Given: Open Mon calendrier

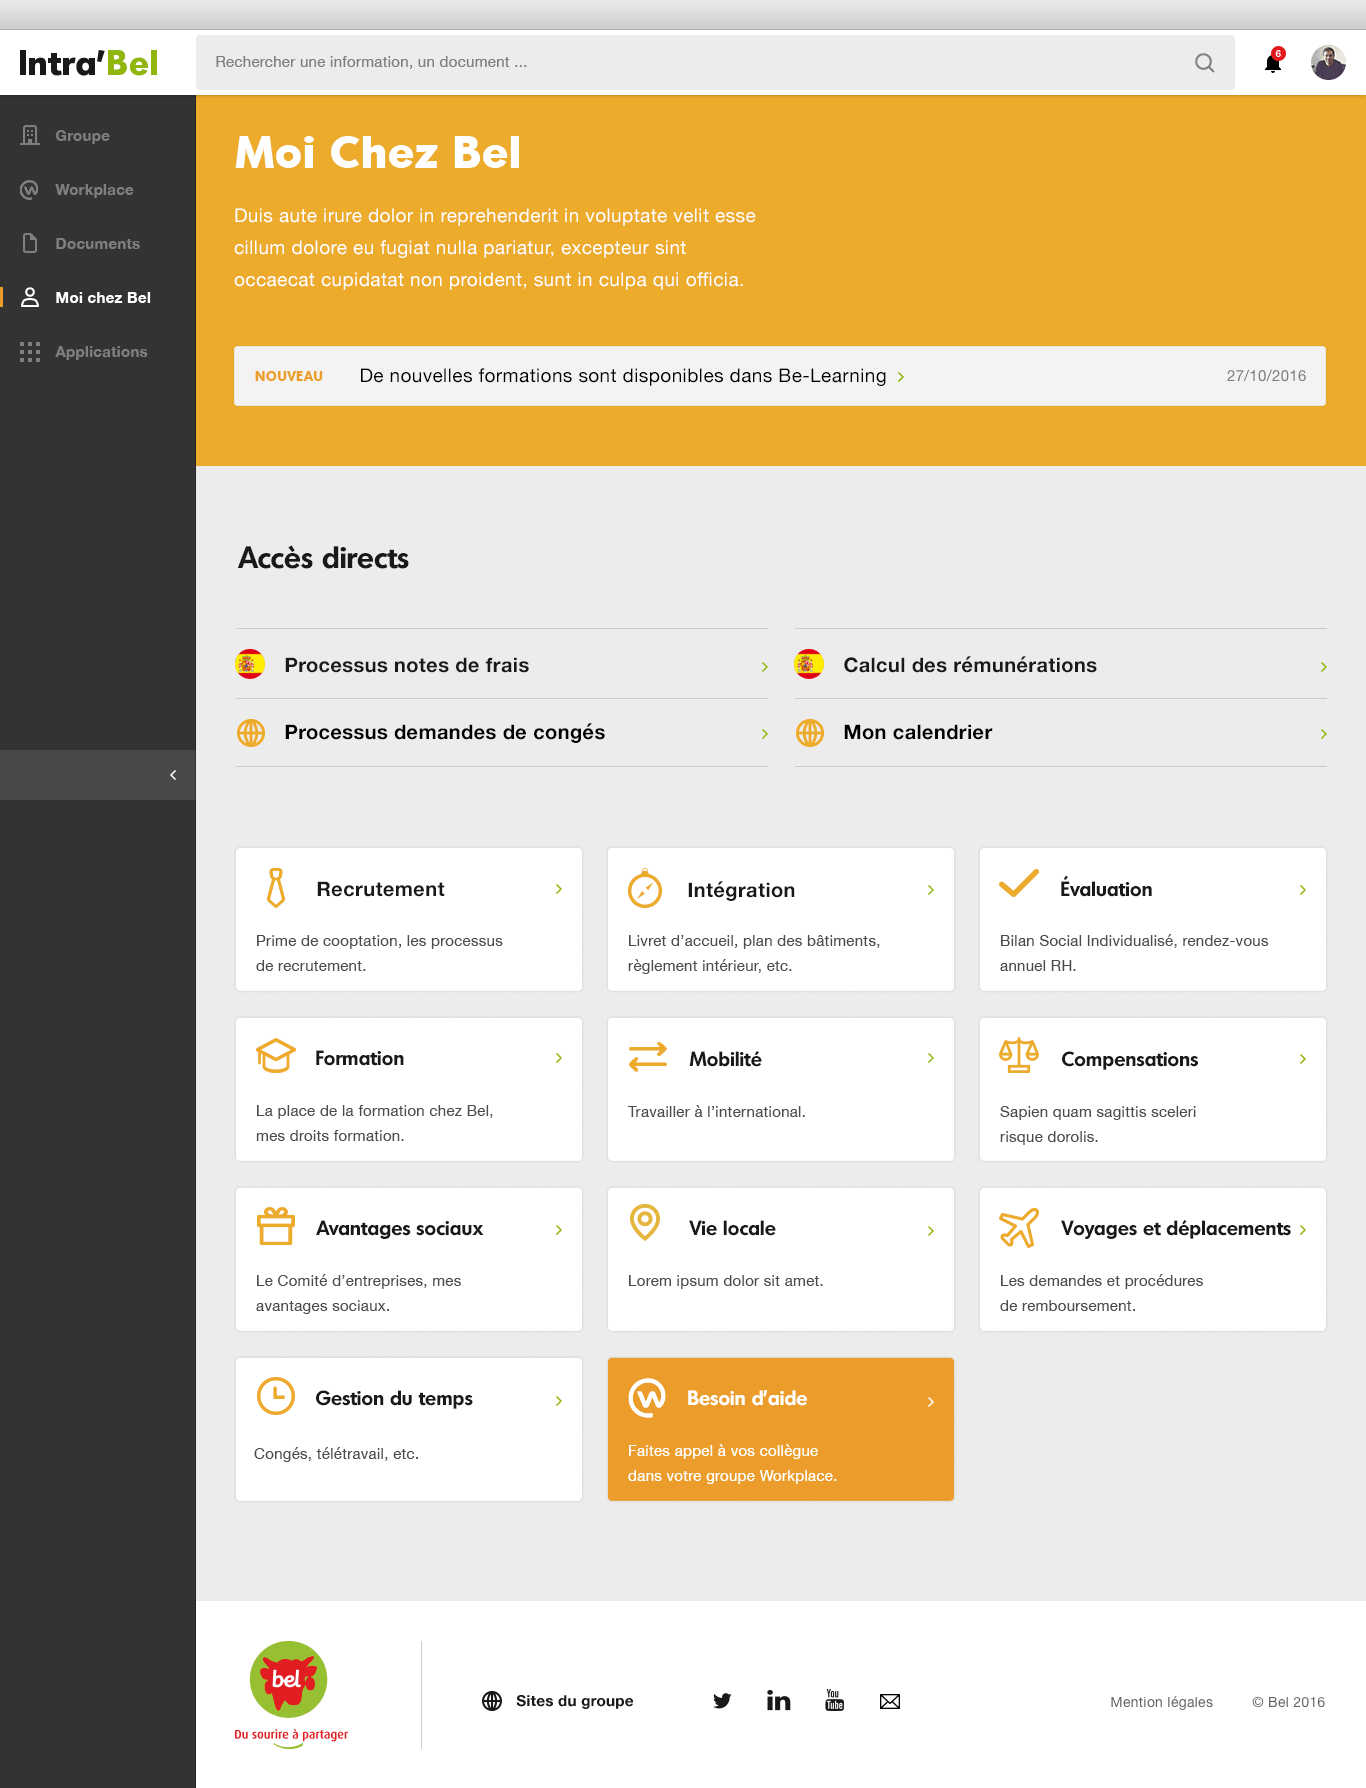Looking at the screenshot, I should tap(918, 732).
